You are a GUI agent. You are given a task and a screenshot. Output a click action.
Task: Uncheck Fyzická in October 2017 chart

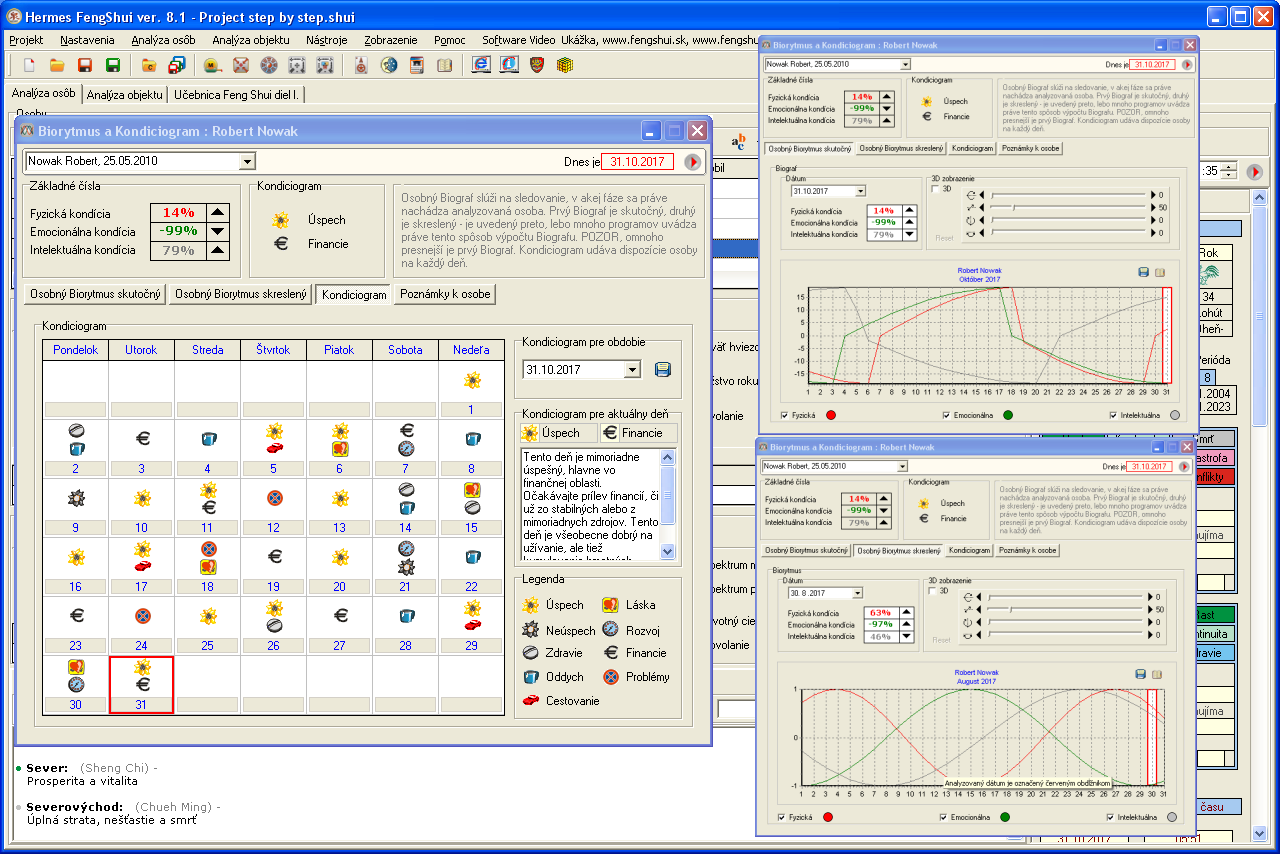785,415
